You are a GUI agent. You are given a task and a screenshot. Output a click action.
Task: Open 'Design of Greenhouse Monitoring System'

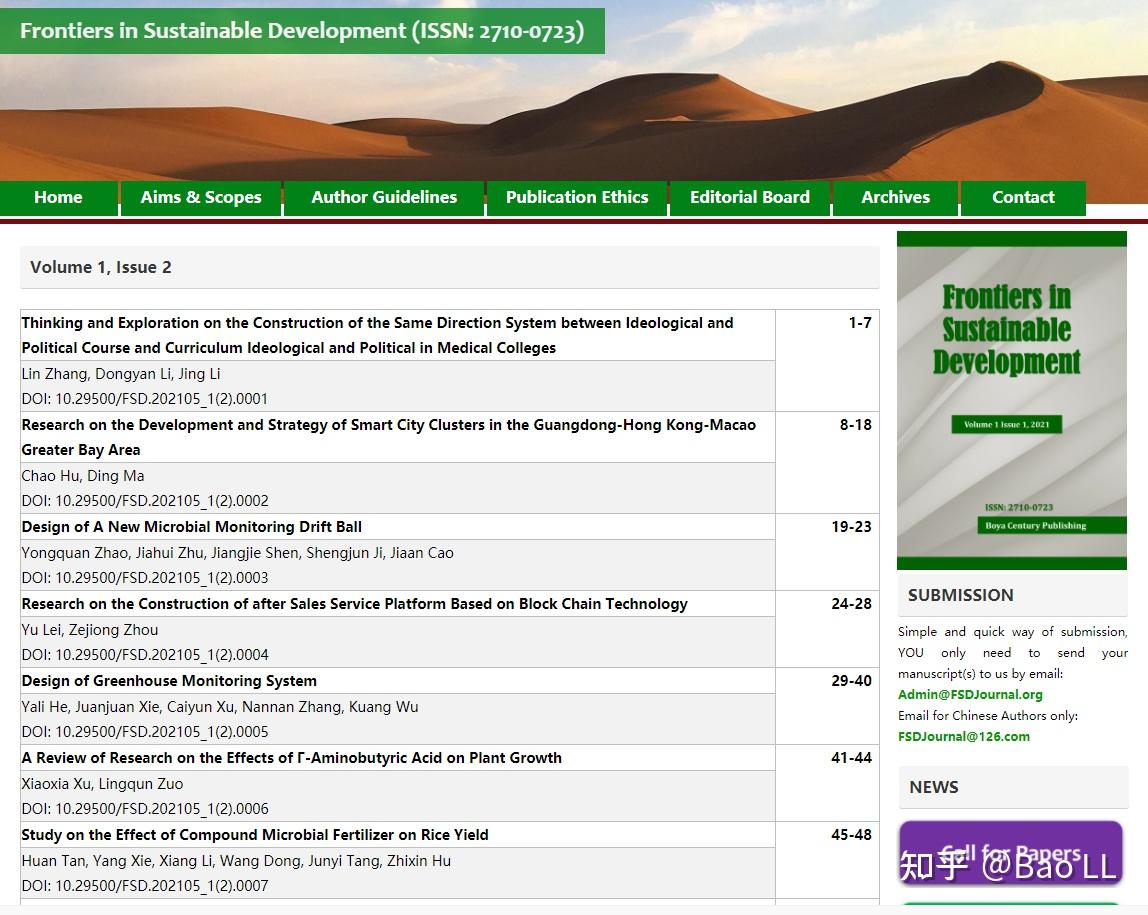click(x=170, y=680)
